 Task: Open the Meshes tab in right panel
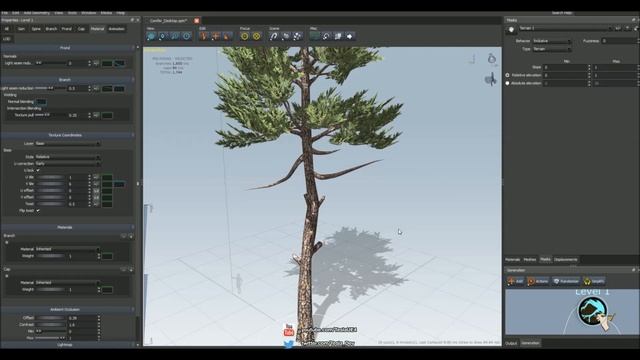click(x=530, y=260)
